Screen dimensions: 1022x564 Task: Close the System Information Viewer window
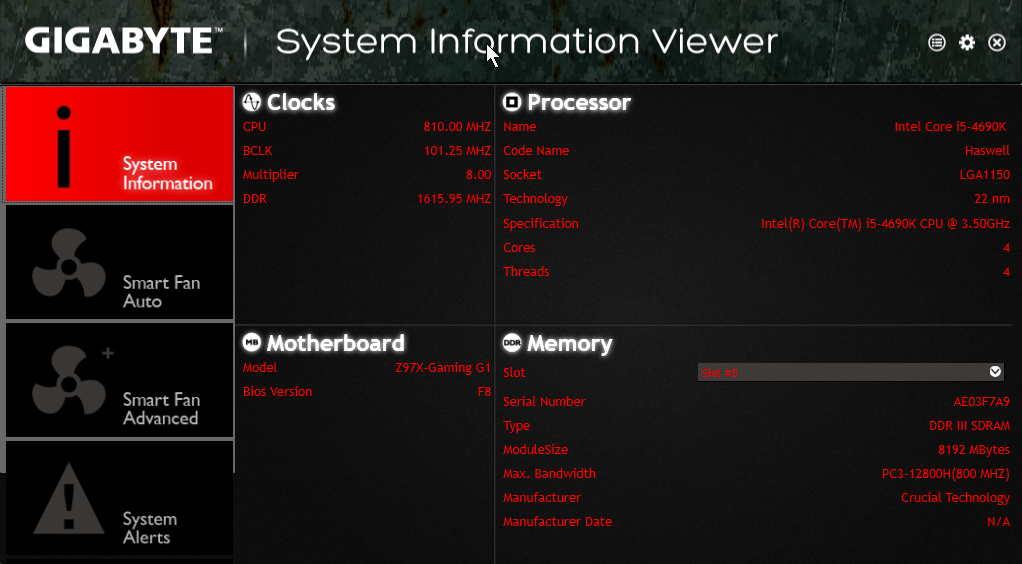997,42
